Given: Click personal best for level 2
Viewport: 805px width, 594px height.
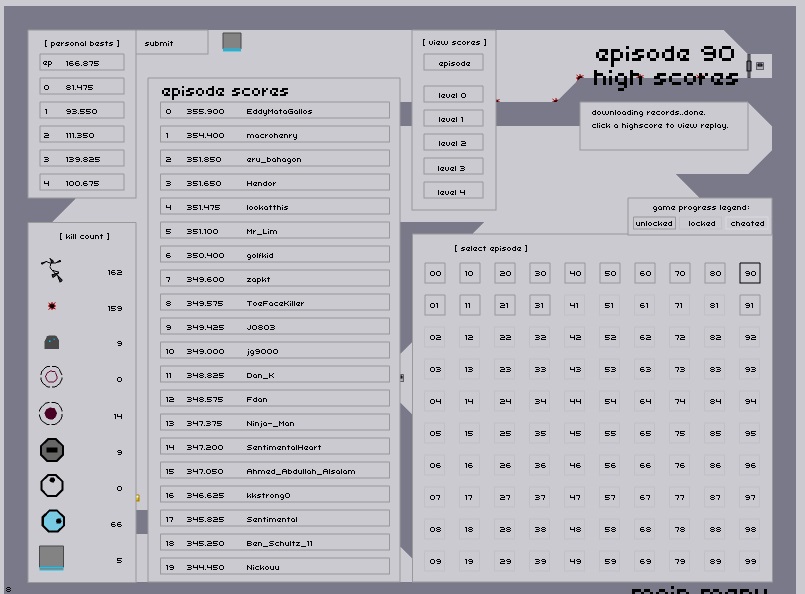Looking at the screenshot, I should (83, 135).
